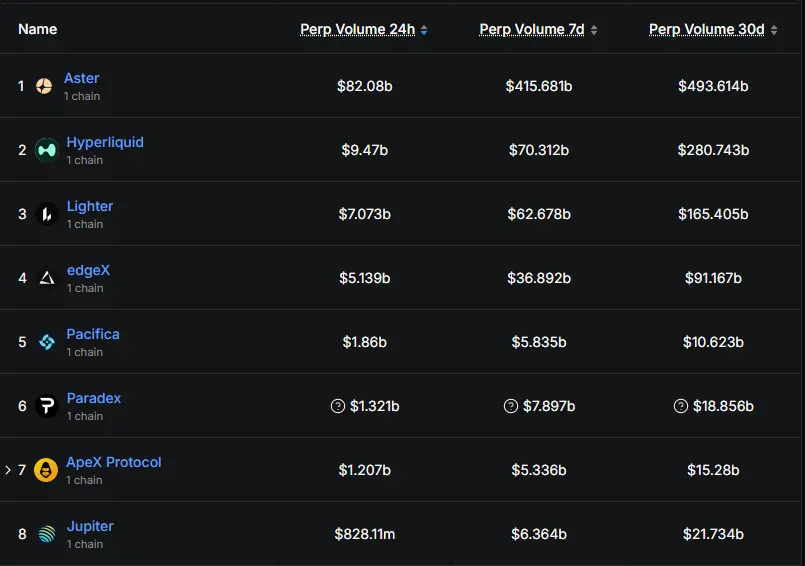Image resolution: width=805 pixels, height=566 pixels.
Task: Click the Jupiter logo icon
Action: tap(46, 534)
